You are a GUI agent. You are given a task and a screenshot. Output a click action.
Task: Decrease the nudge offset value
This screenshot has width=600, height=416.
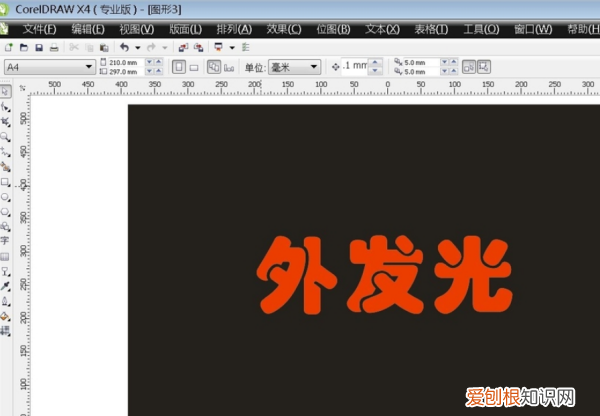375,71
